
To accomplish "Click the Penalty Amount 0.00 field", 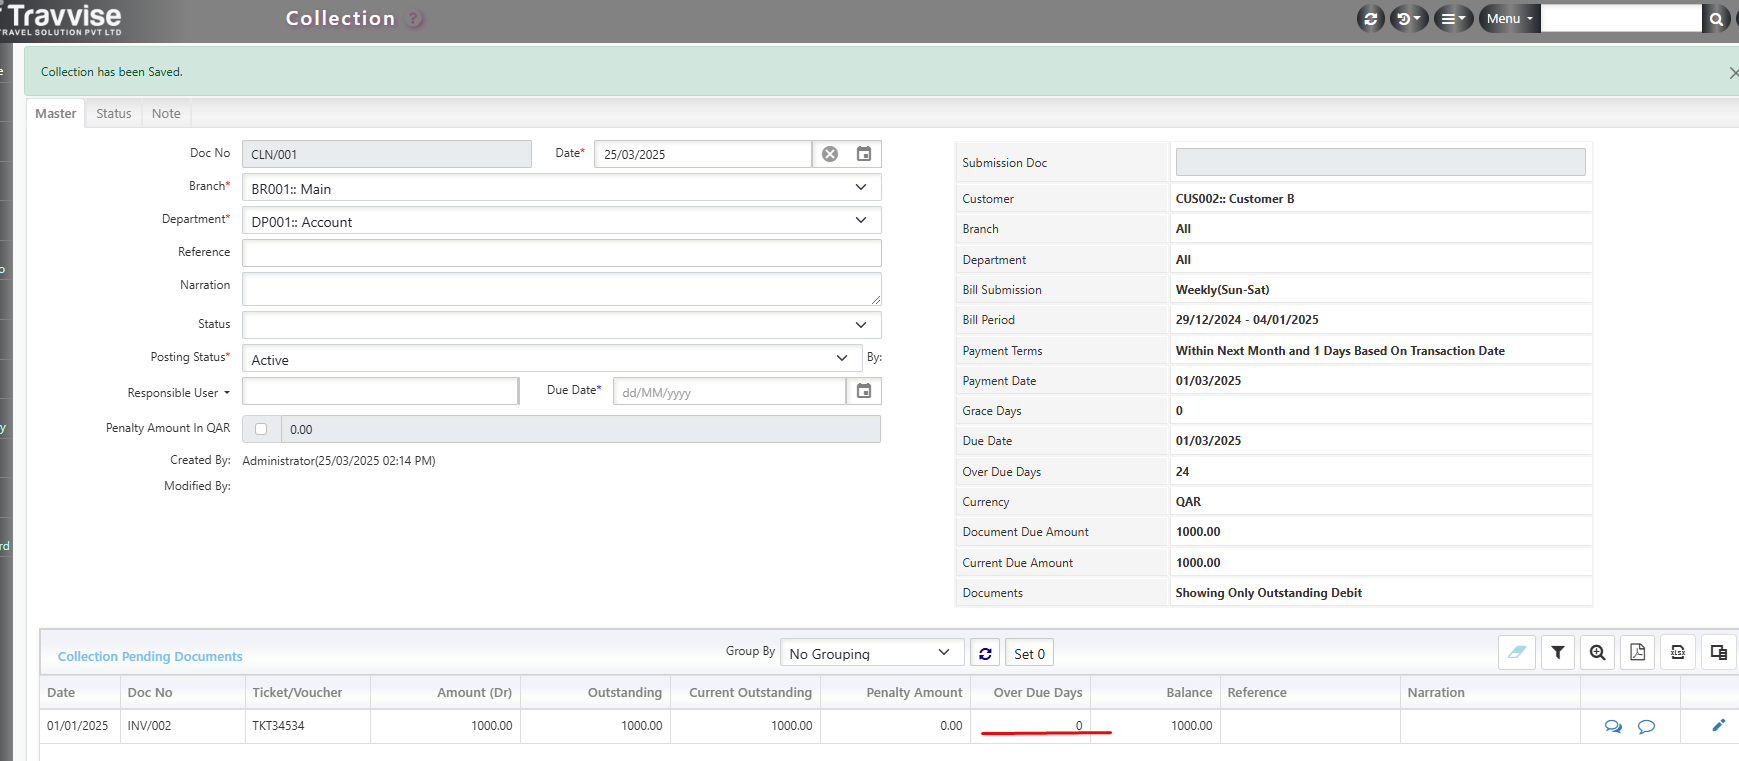I will [580, 429].
